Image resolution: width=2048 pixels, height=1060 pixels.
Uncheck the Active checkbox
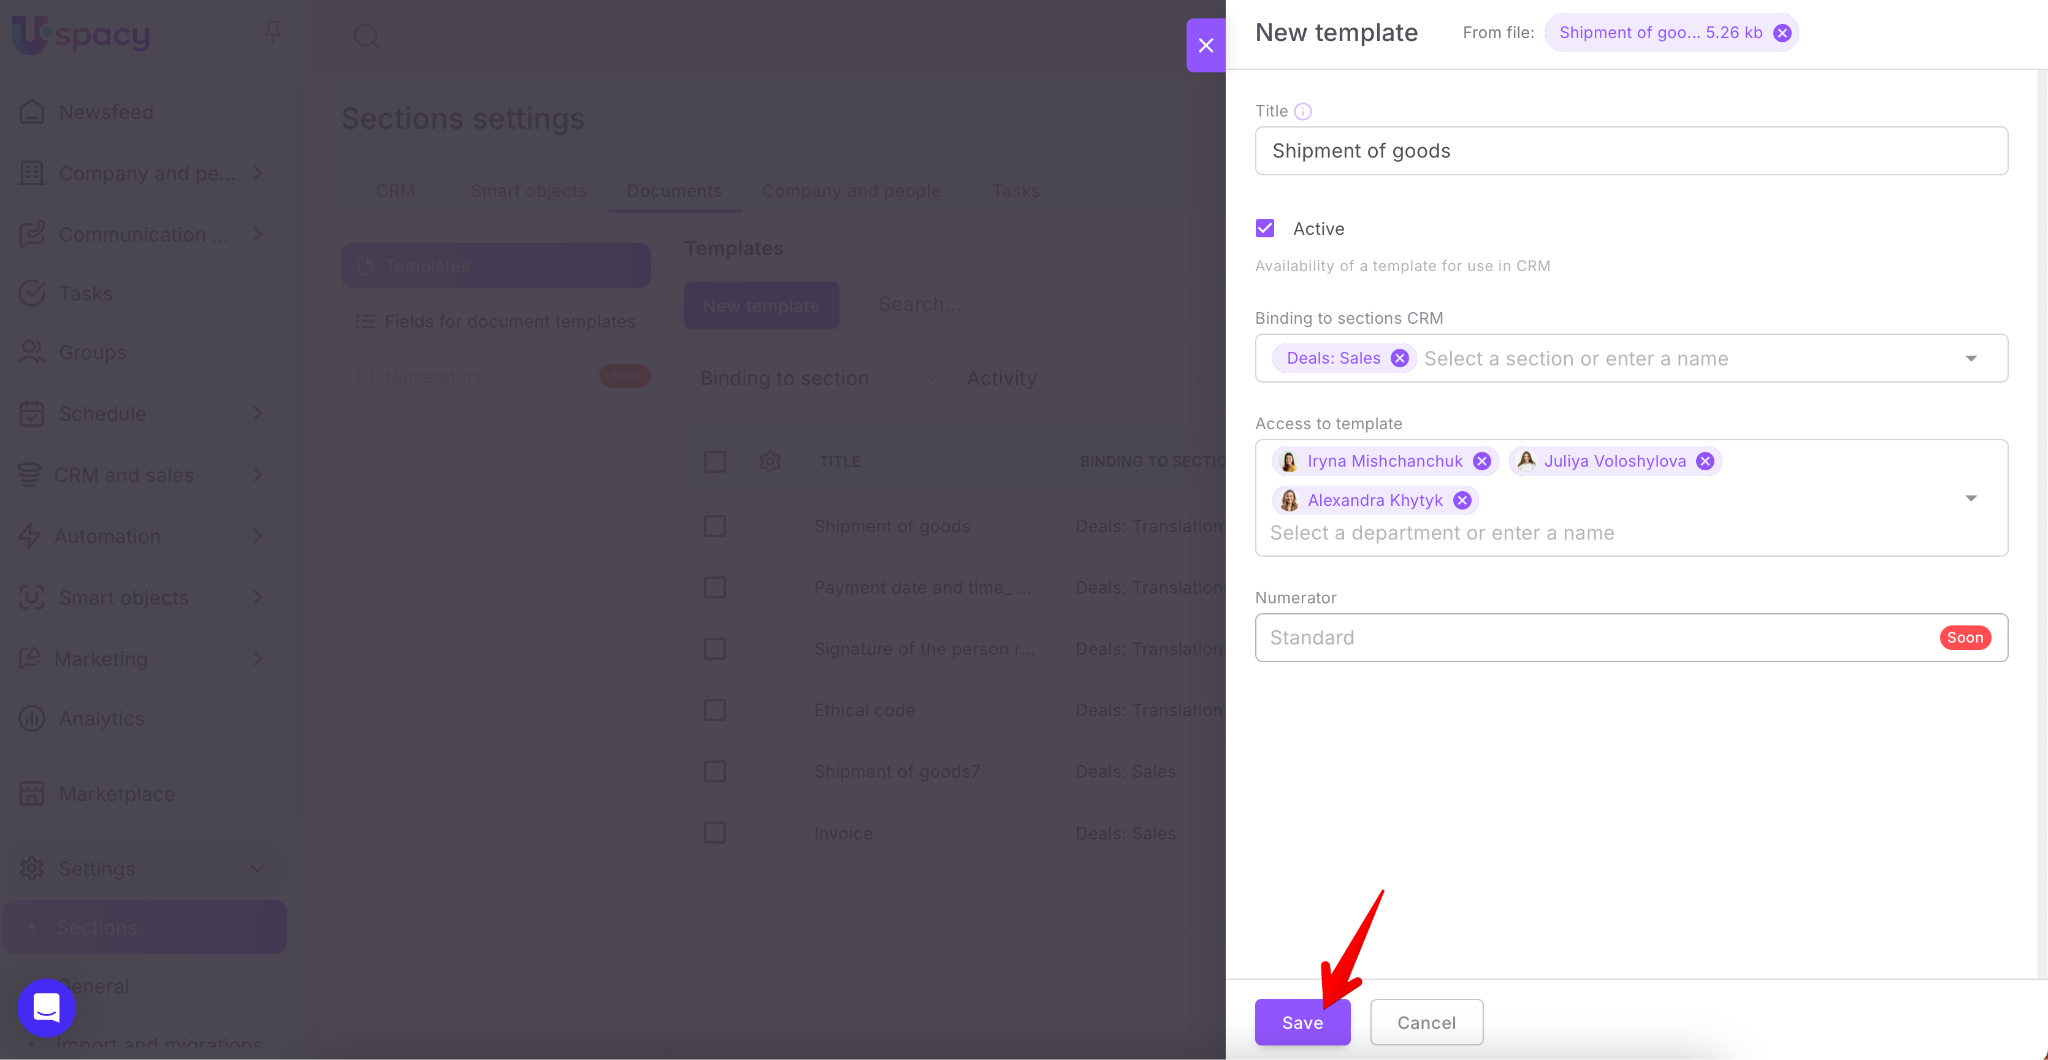pyautogui.click(x=1265, y=228)
